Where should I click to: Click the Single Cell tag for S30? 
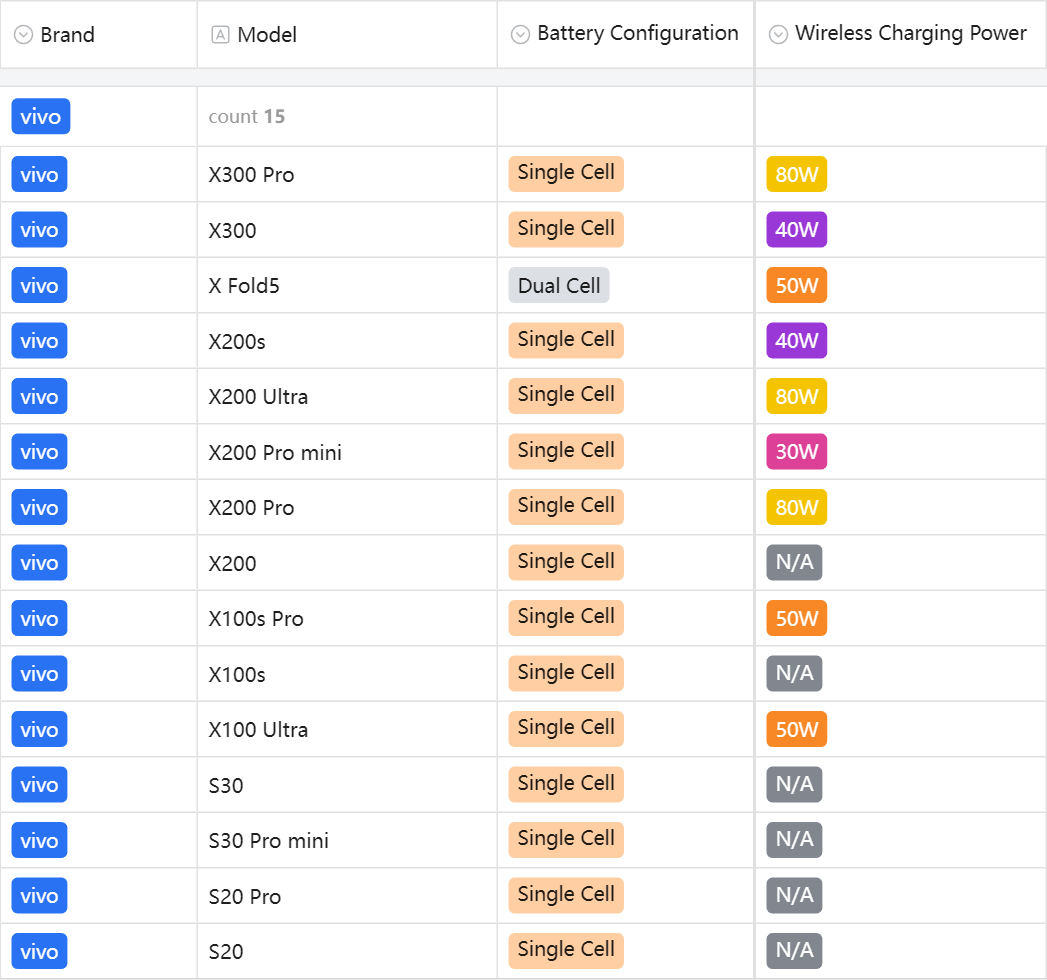(566, 784)
